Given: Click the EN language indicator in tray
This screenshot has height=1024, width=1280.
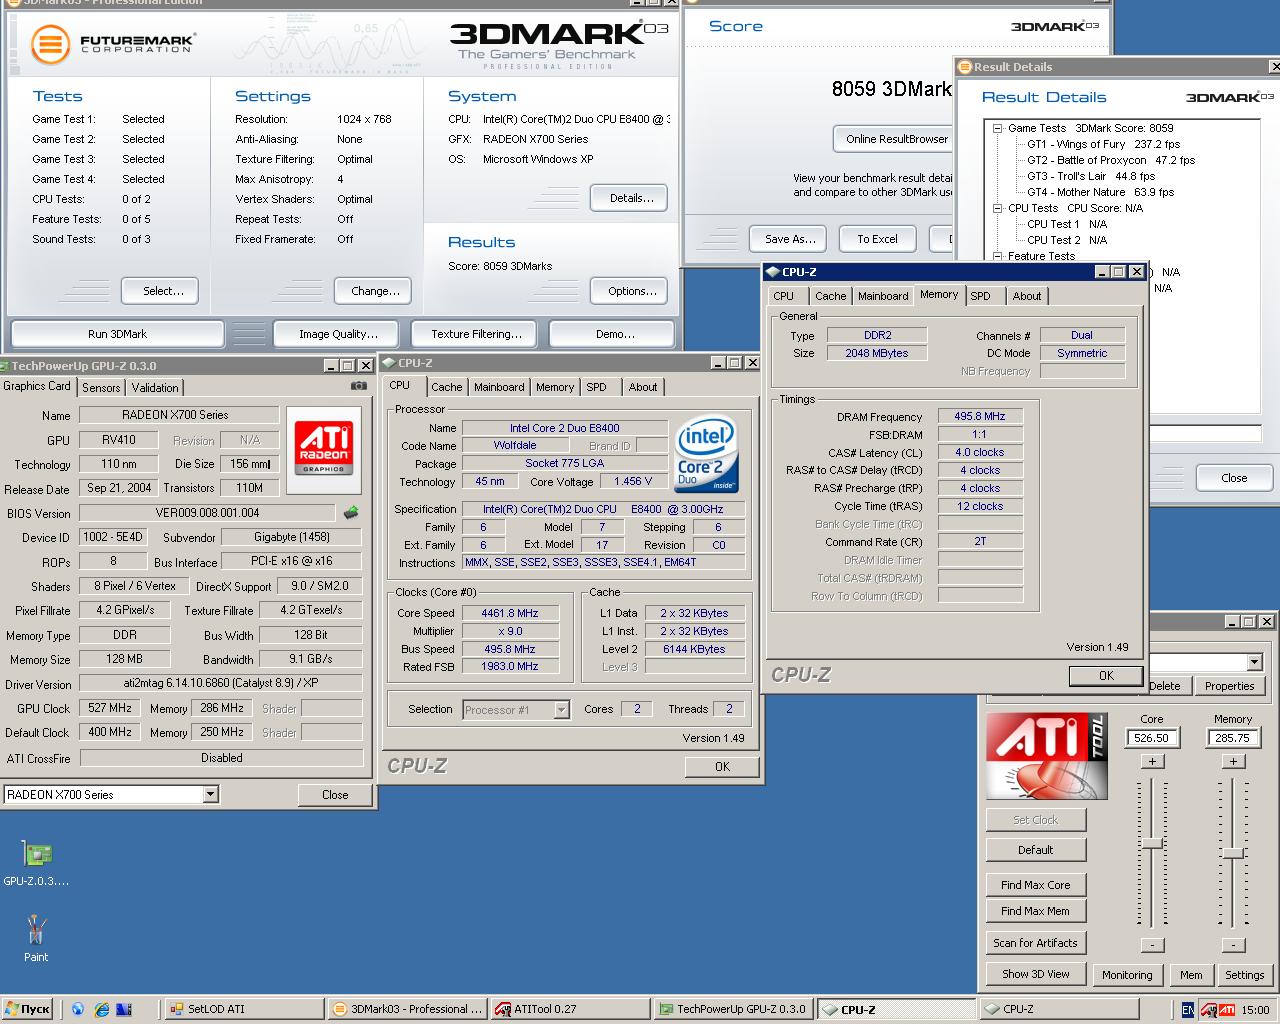Looking at the screenshot, I should pyautogui.click(x=1187, y=1009).
